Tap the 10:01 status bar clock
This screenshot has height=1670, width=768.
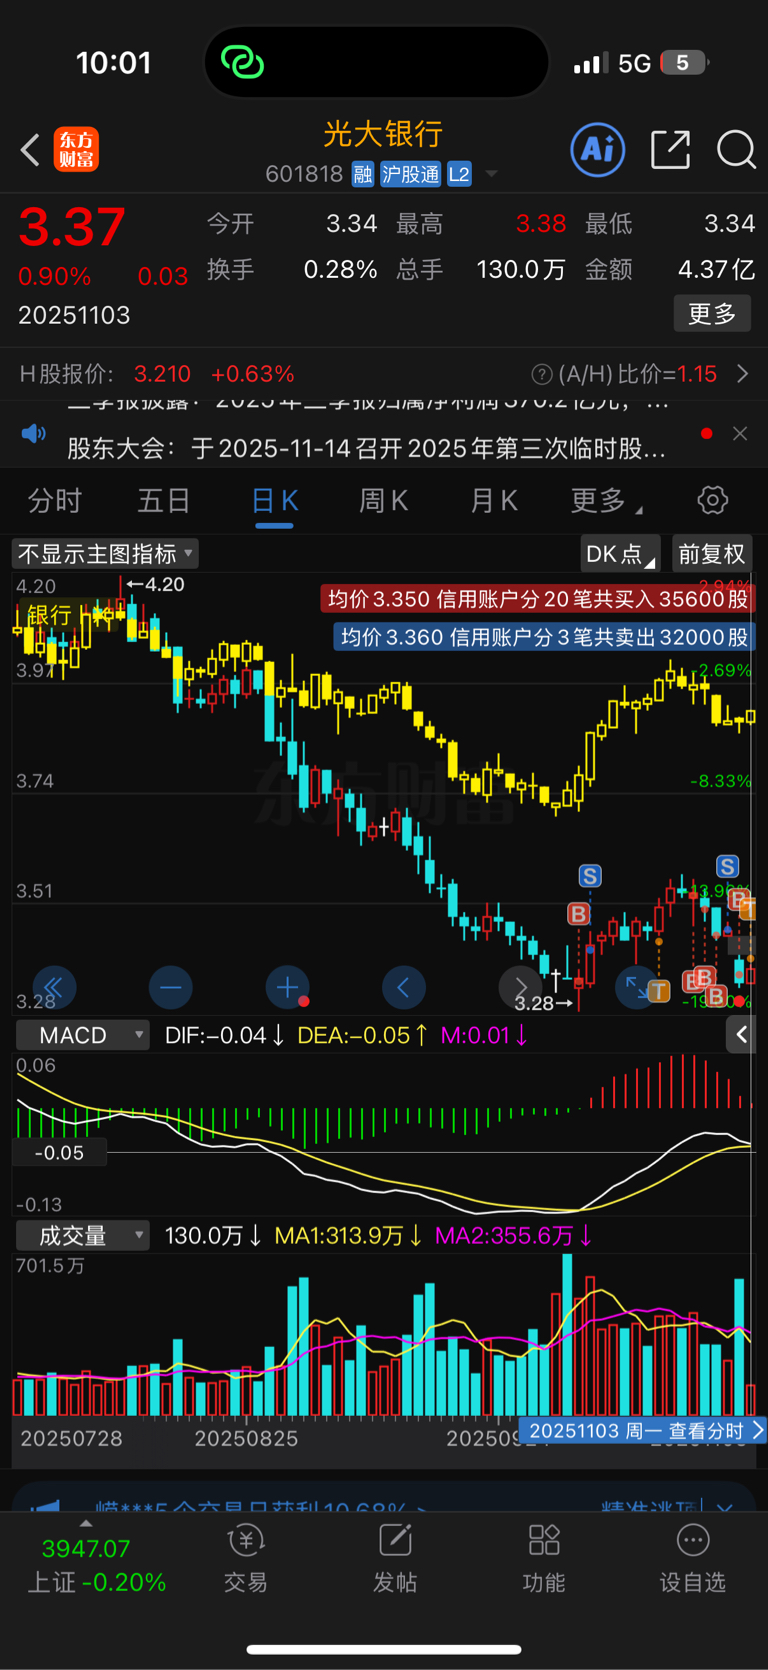tap(113, 63)
